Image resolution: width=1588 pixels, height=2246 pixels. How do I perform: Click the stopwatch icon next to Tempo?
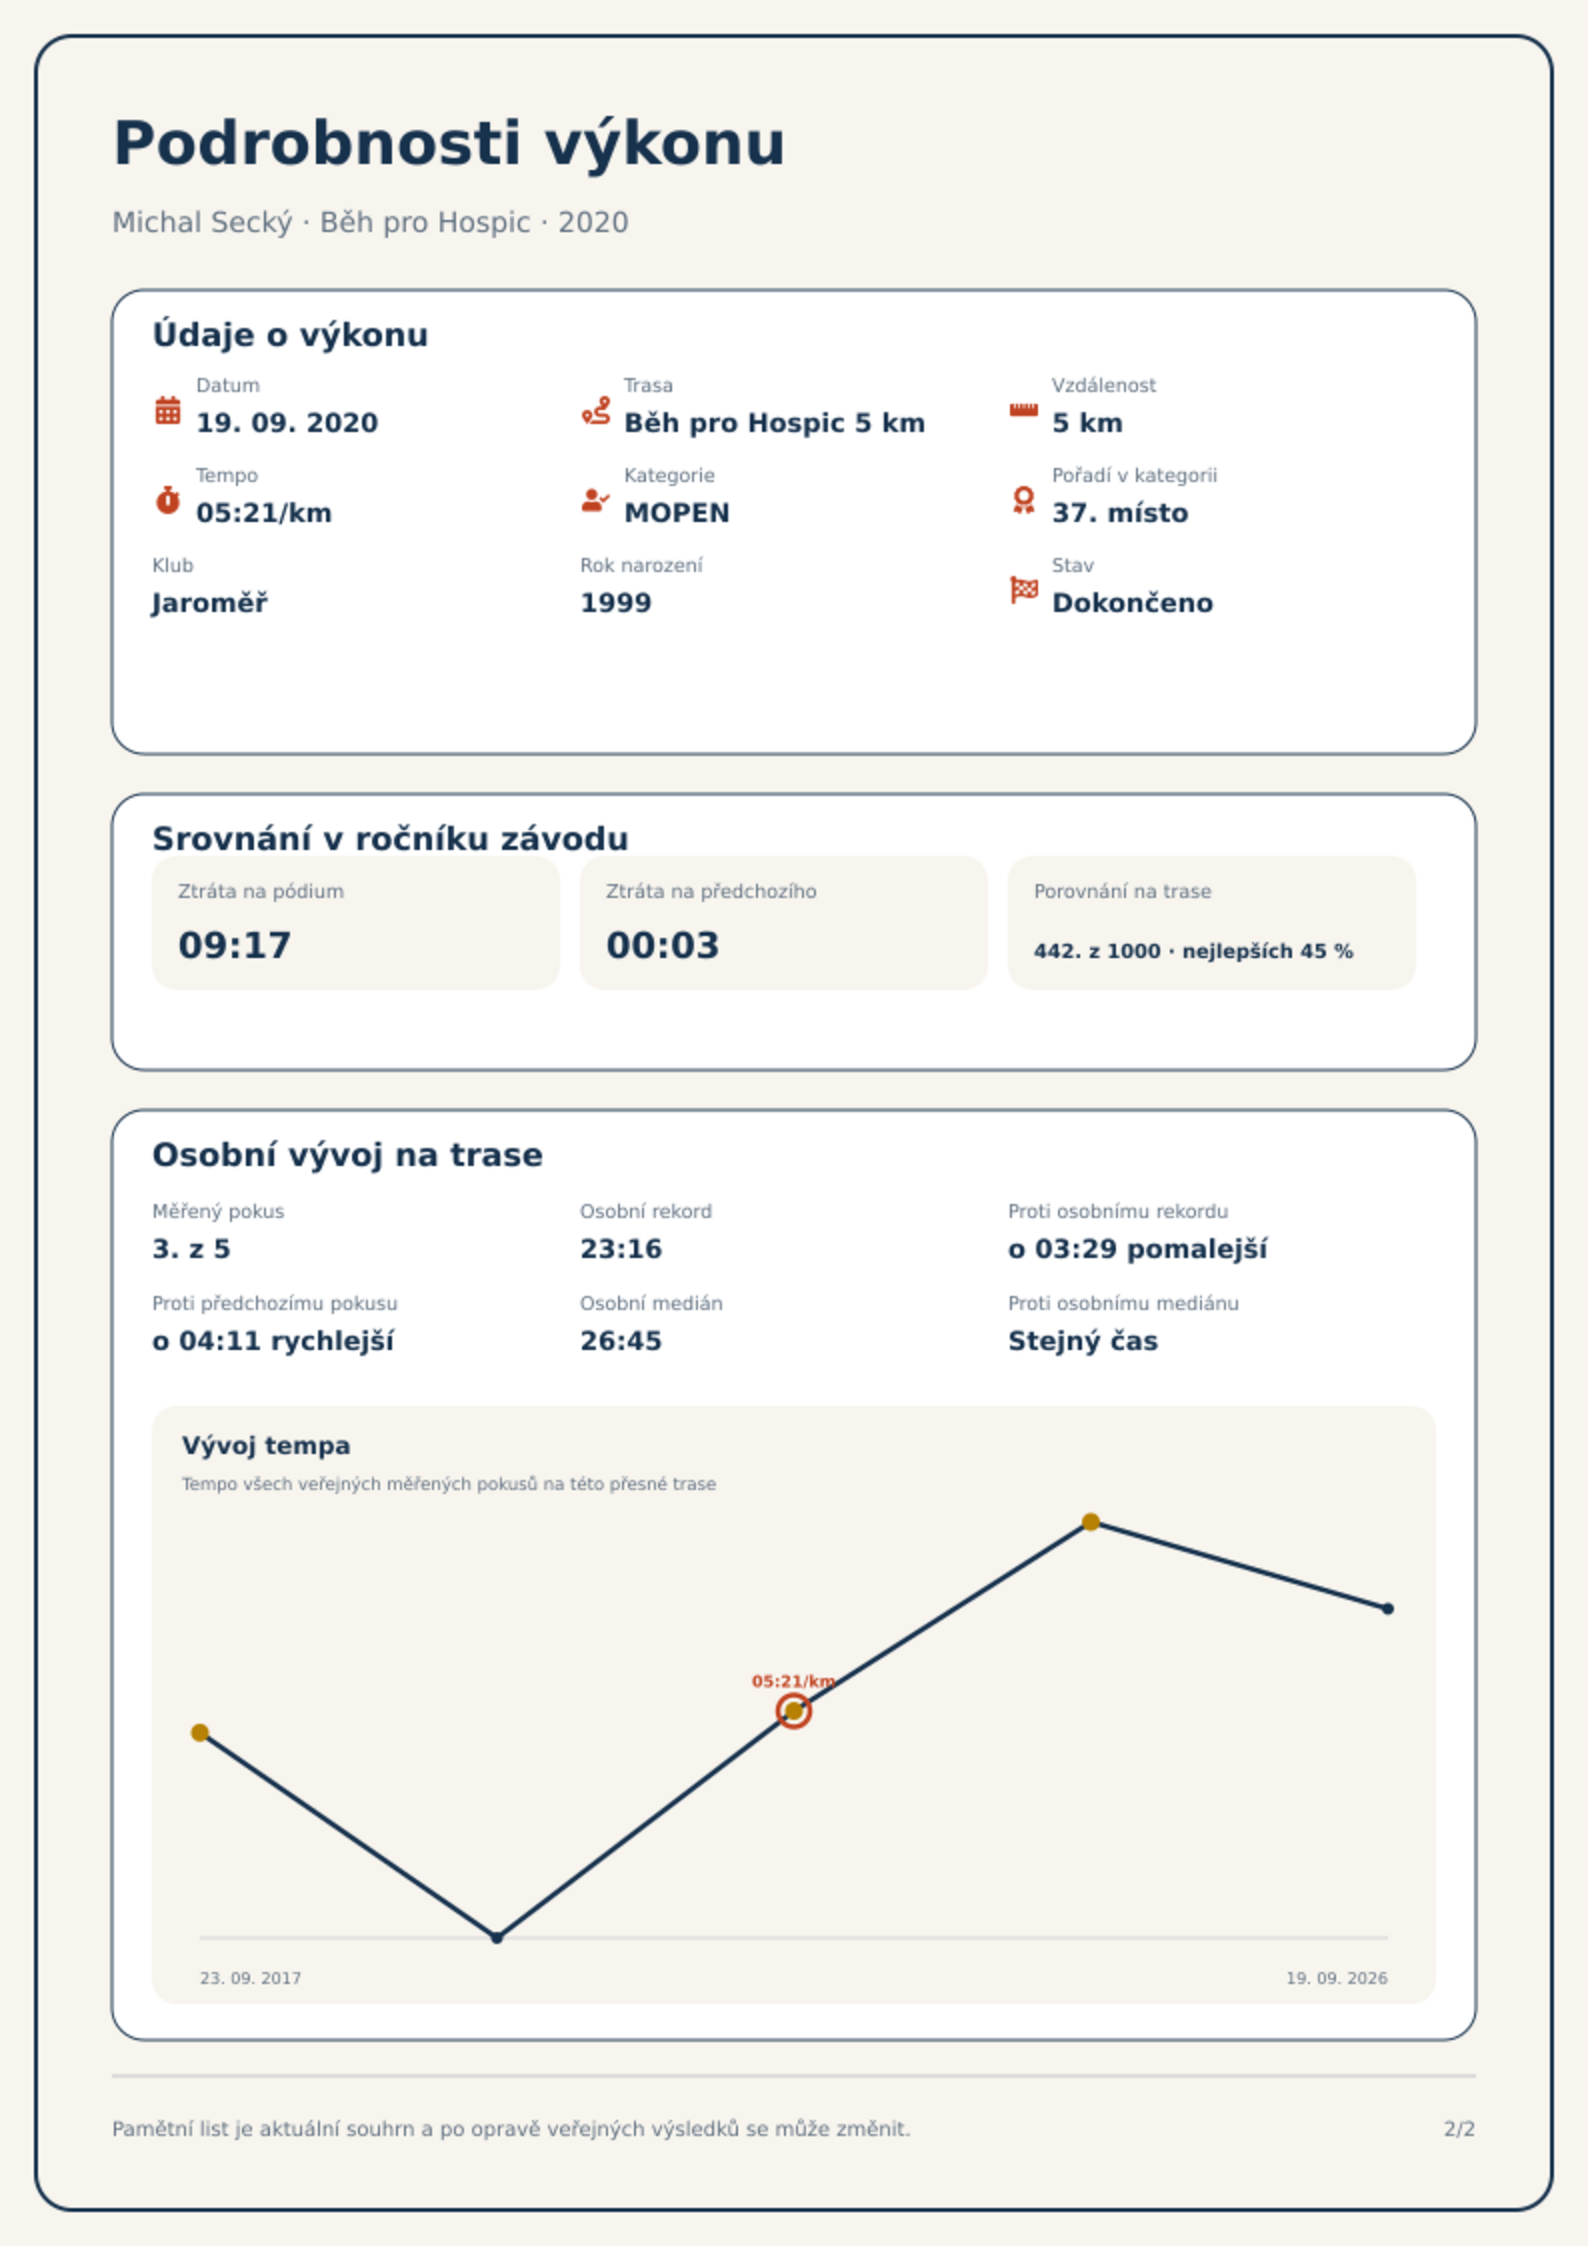click(x=168, y=500)
